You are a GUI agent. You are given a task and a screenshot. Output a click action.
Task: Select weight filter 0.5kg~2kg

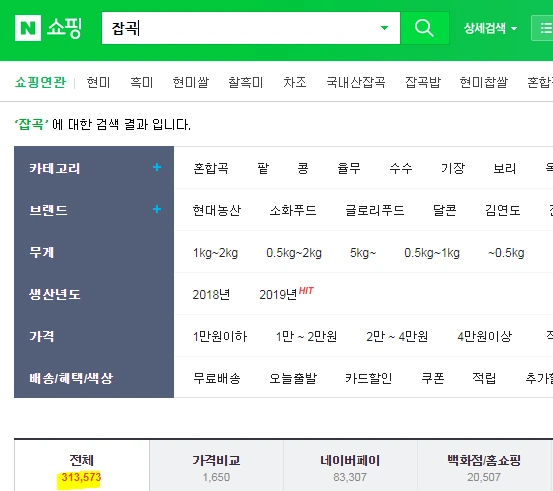tap(294, 253)
